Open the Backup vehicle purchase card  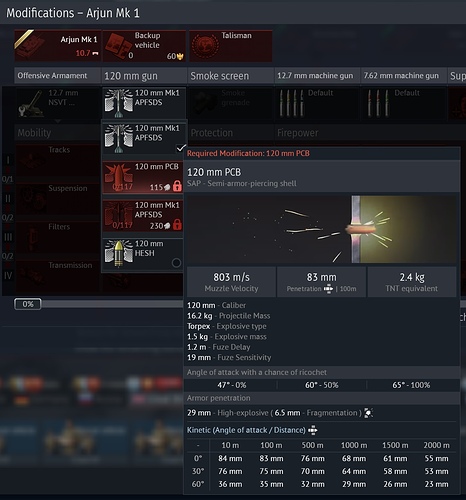pyautogui.click(x=144, y=45)
